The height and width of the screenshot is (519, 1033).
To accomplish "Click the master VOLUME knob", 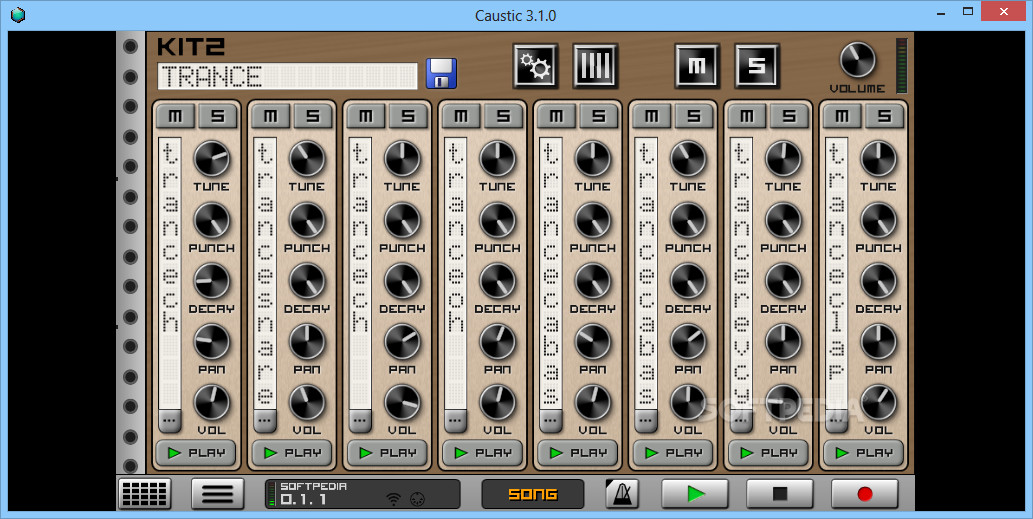I will click(856, 61).
